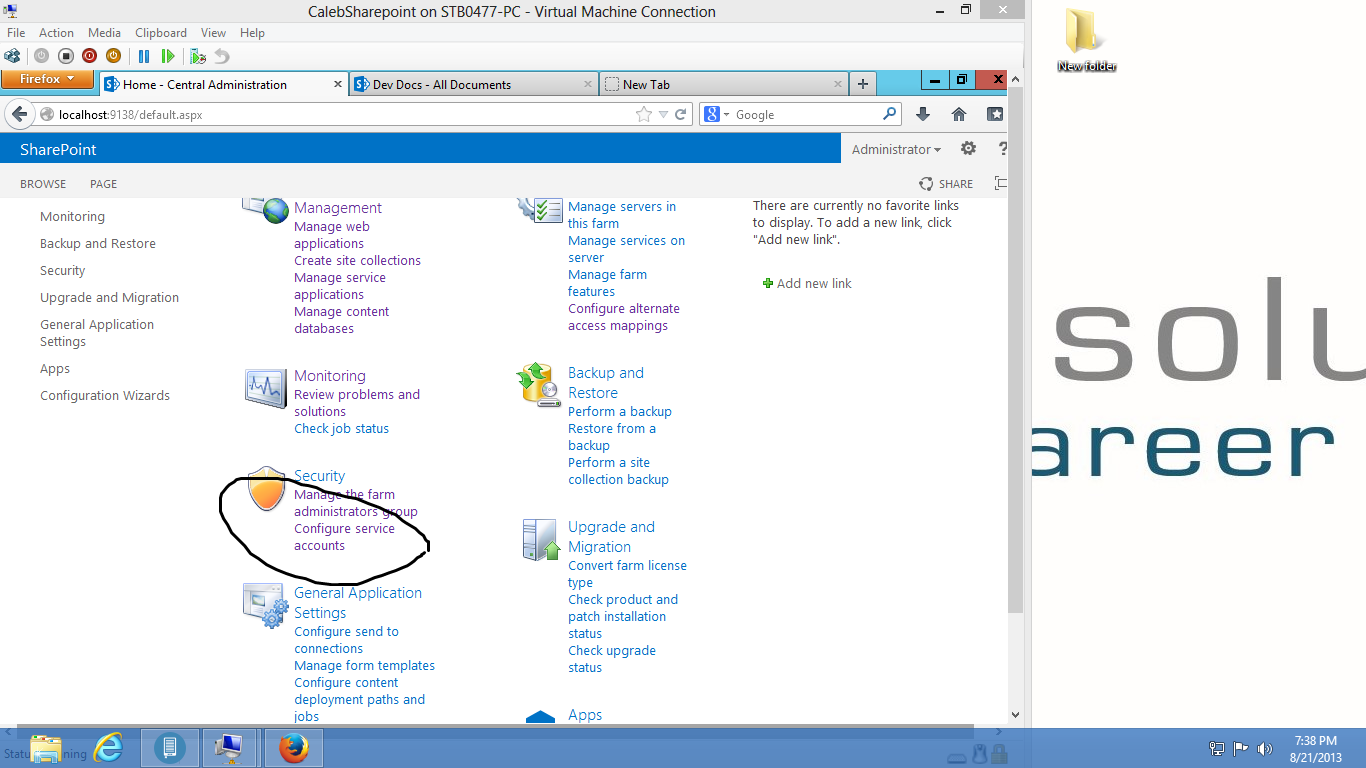1366x768 pixels.
Task: Expand the Administrator account menu
Action: click(x=896, y=149)
